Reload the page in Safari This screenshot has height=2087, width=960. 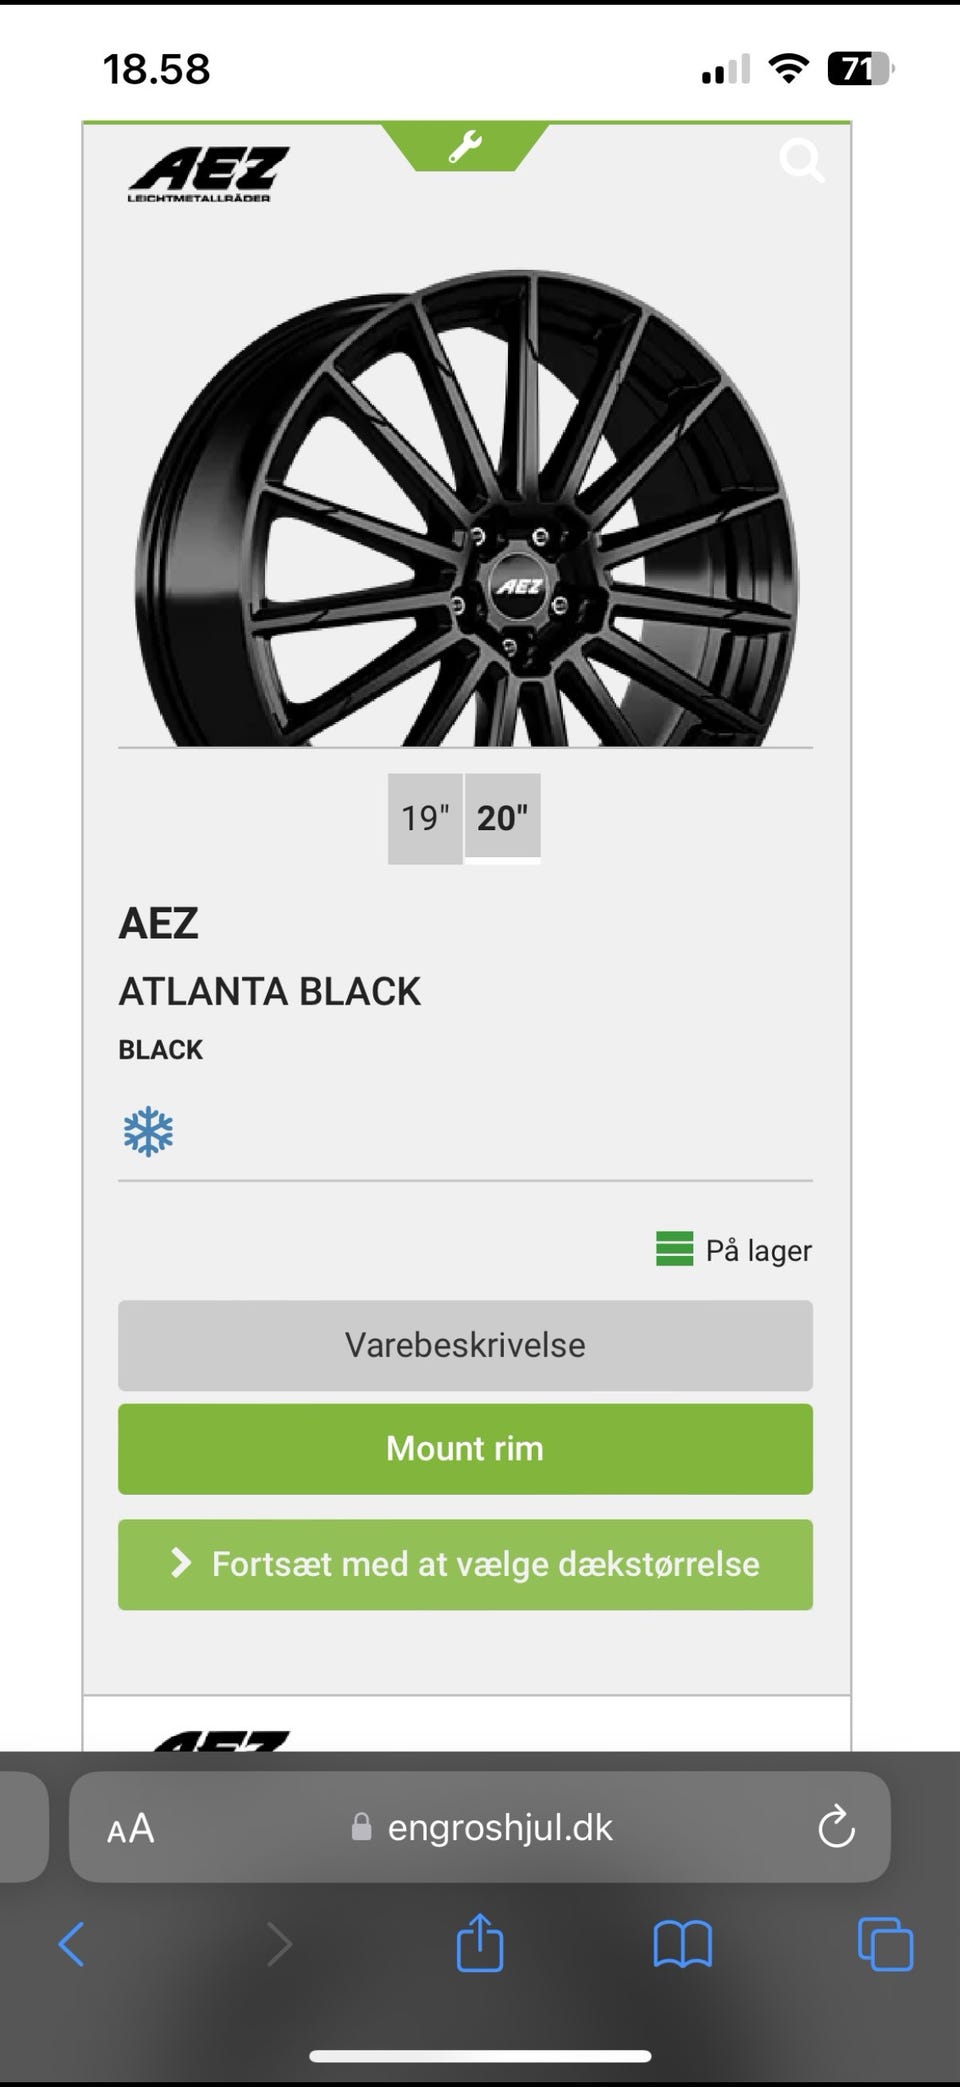pyautogui.click(x=835, y=1827)
